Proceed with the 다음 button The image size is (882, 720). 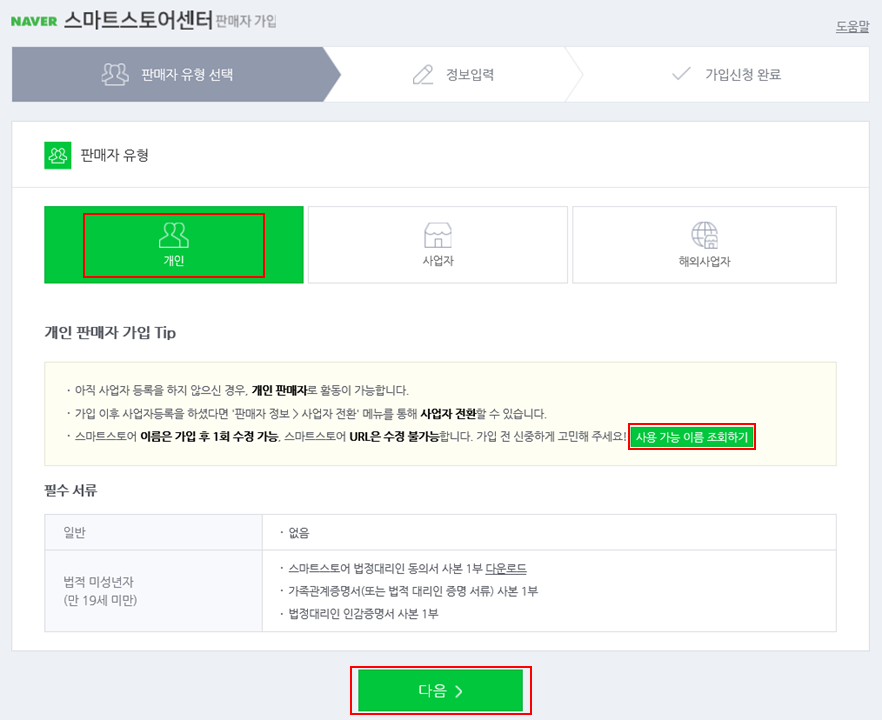point(440,690)
